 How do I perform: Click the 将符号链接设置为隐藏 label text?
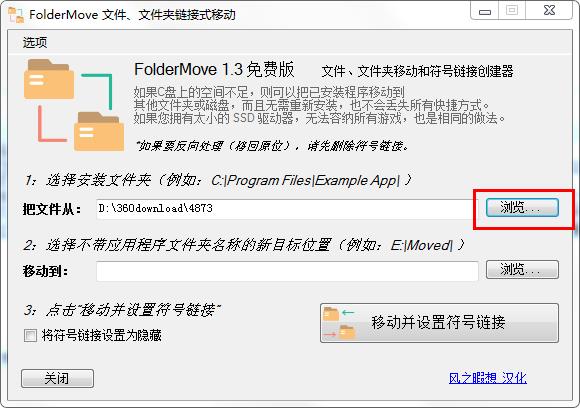point(101,335)
